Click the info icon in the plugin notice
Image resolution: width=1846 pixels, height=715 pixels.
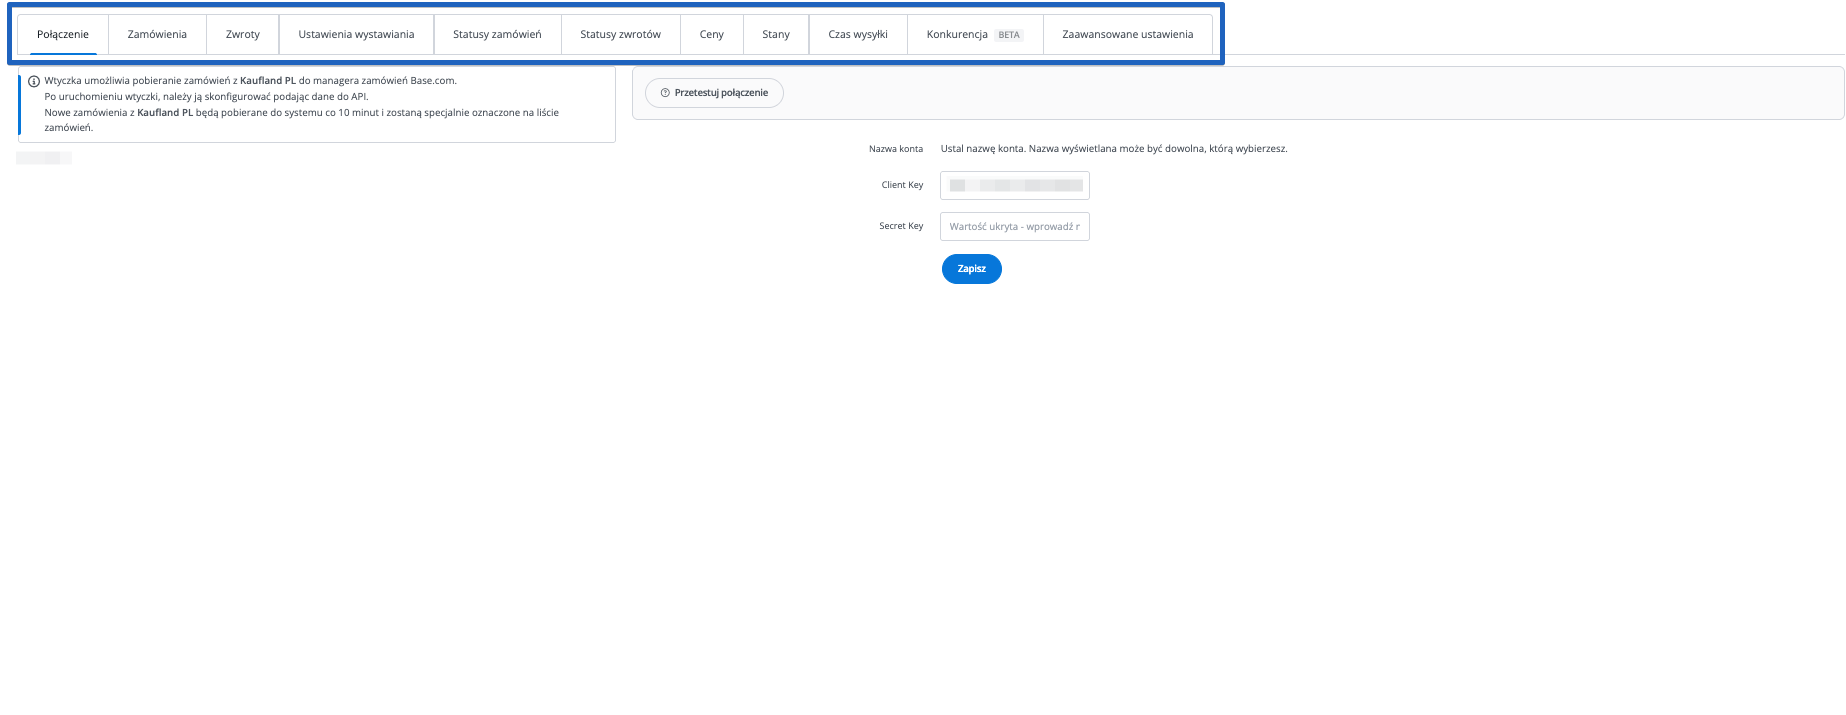[x=34, y=82]
